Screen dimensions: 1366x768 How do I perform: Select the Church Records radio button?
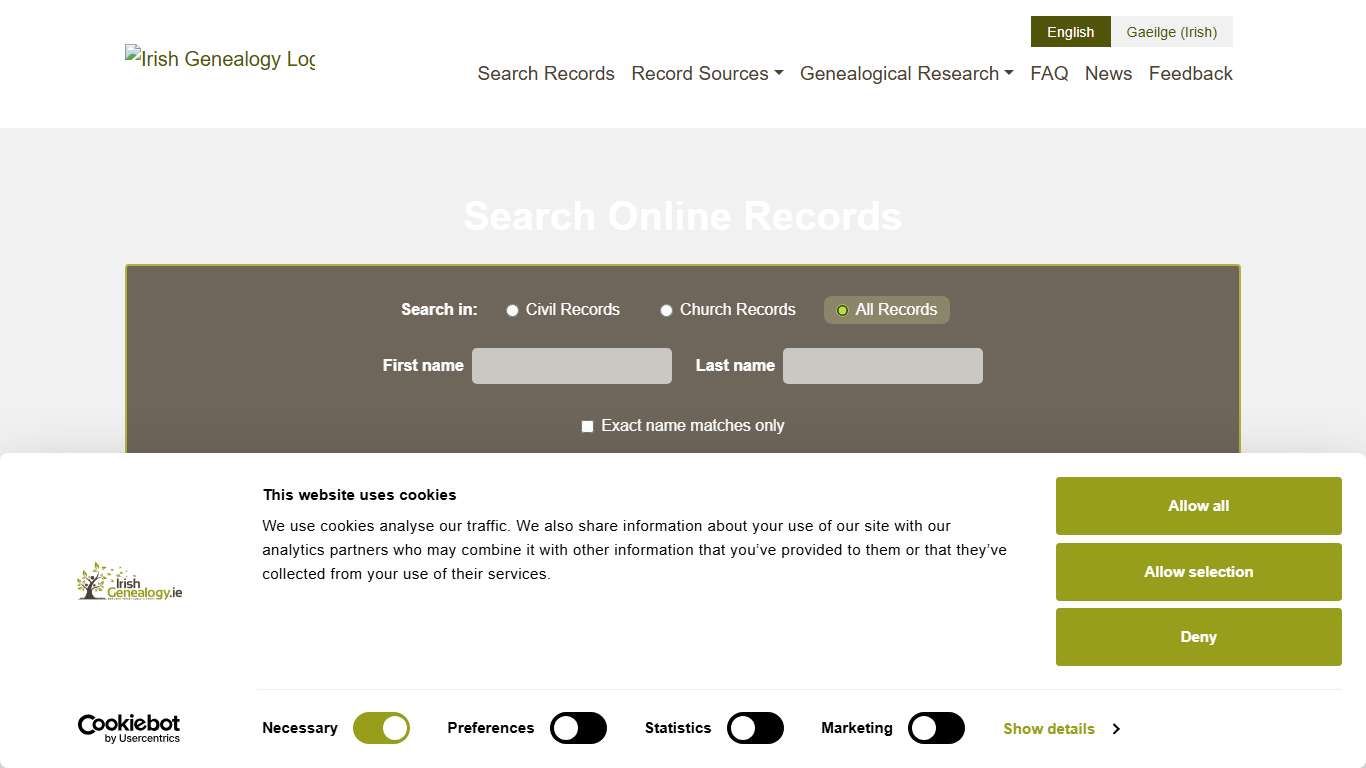[x=666, y=310]
